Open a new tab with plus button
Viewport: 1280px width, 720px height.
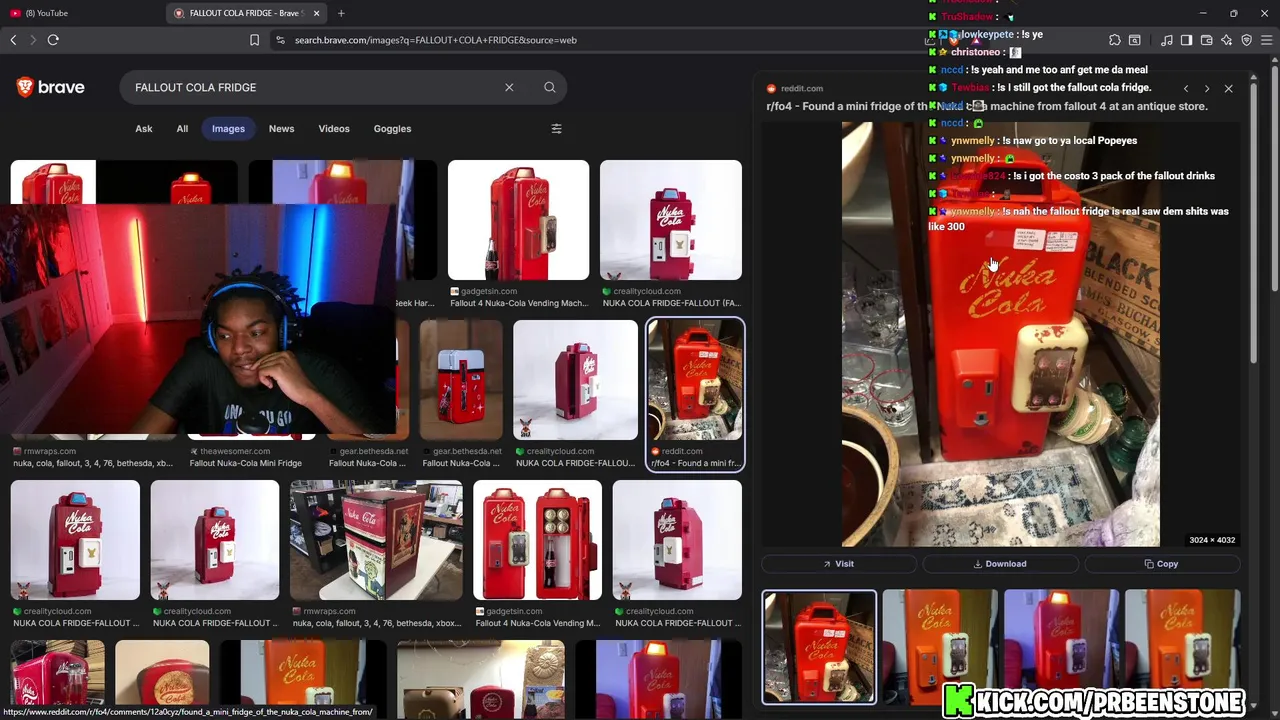coord(341,13)
